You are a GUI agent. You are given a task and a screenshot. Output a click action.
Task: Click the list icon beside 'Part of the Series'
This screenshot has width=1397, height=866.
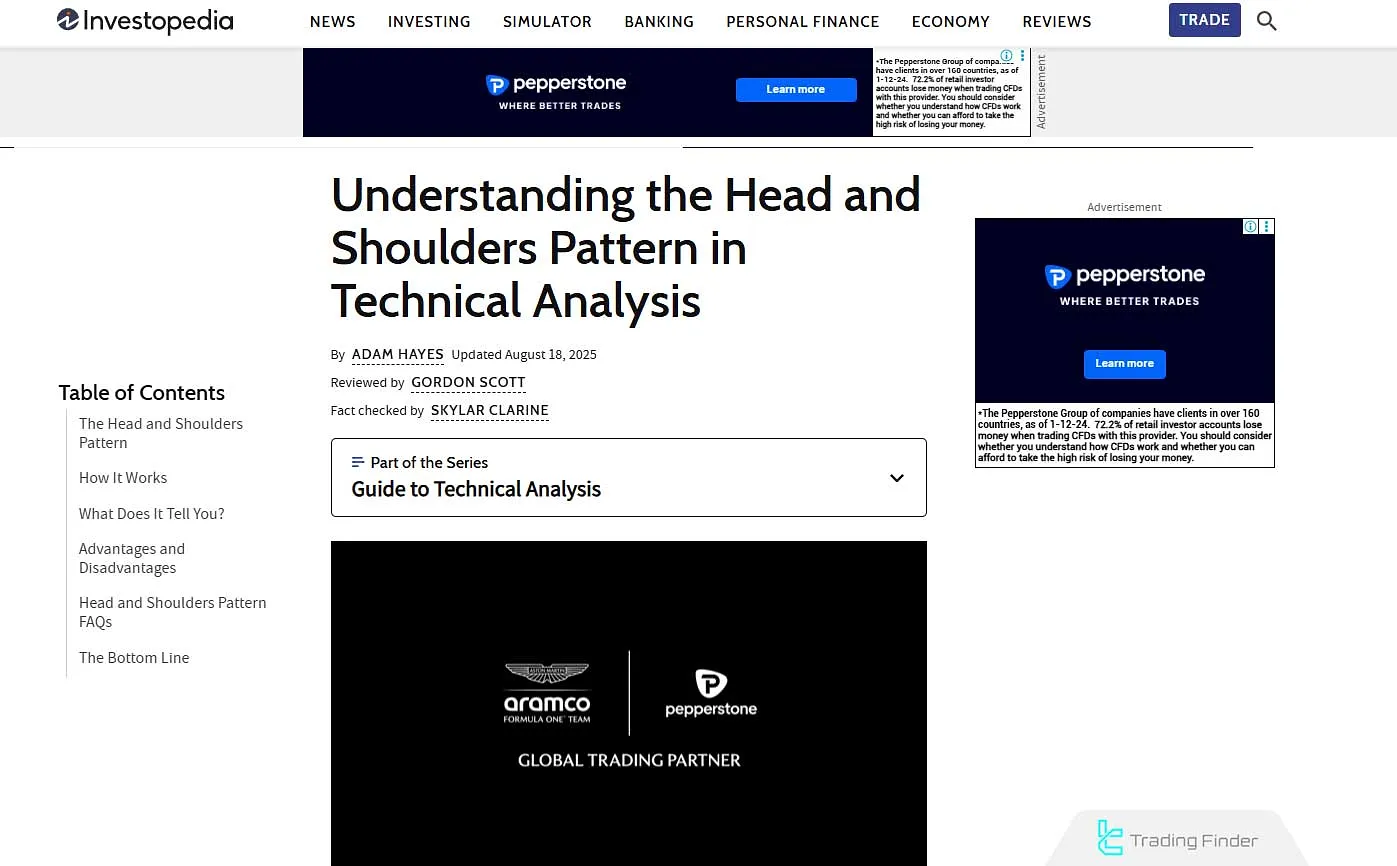tap(357, 462)
